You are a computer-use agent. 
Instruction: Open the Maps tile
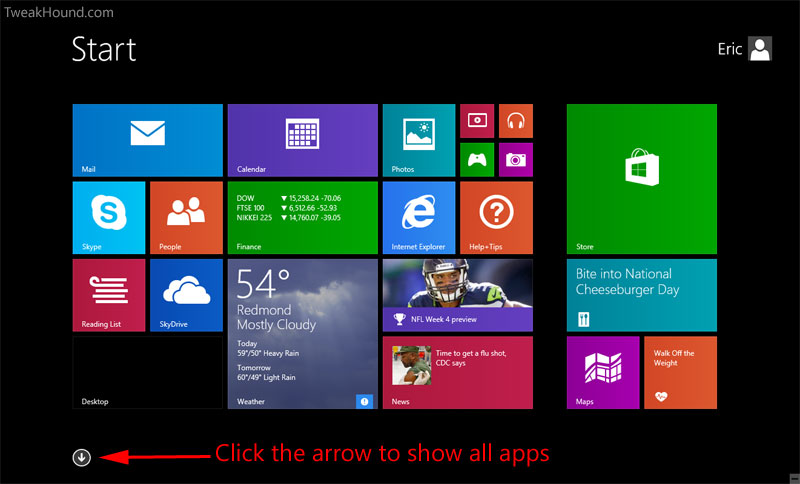tap(603, 373)
